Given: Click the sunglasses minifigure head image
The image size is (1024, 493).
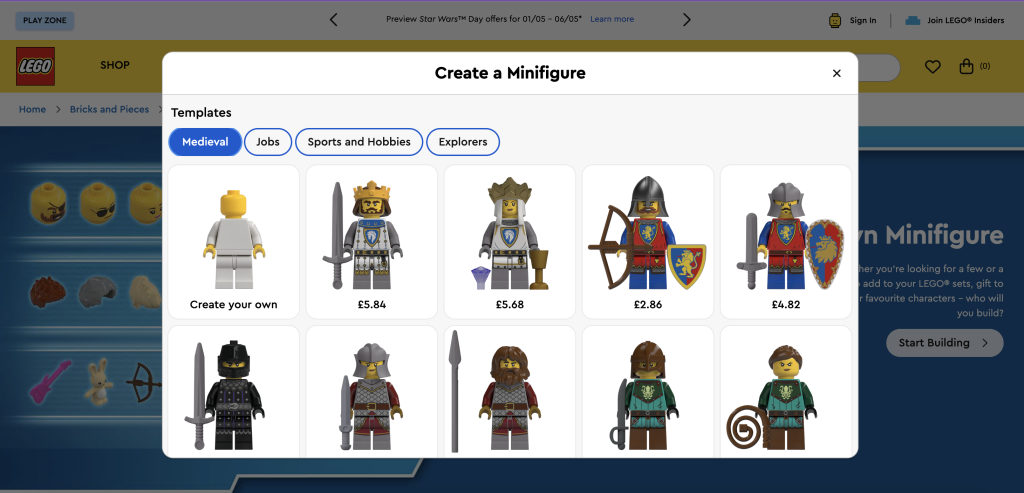Looking at the screenshot, I should pyautogui.click(x=98, y=204).
